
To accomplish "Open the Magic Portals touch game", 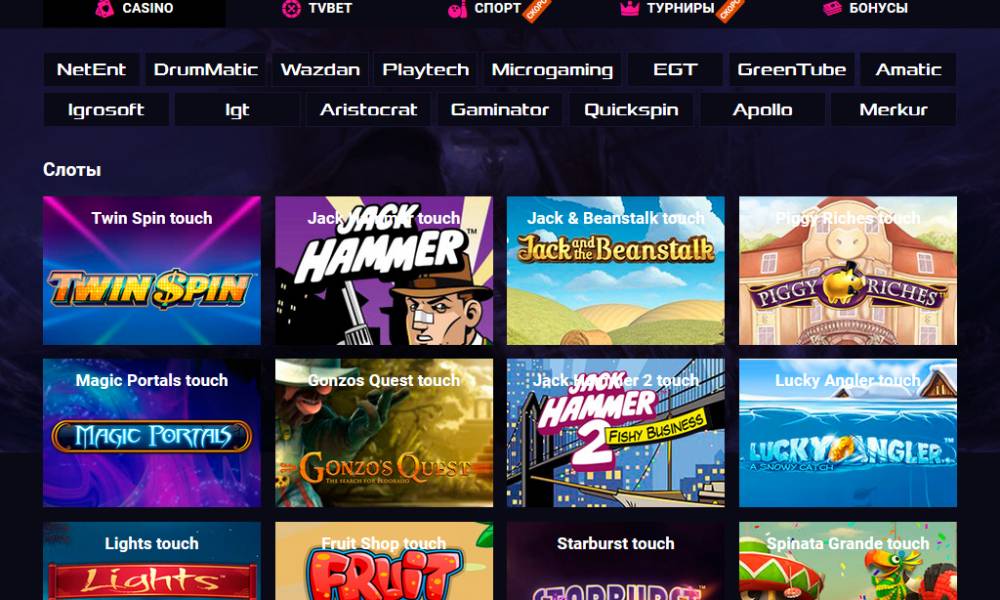I will (x=152, y=433).
